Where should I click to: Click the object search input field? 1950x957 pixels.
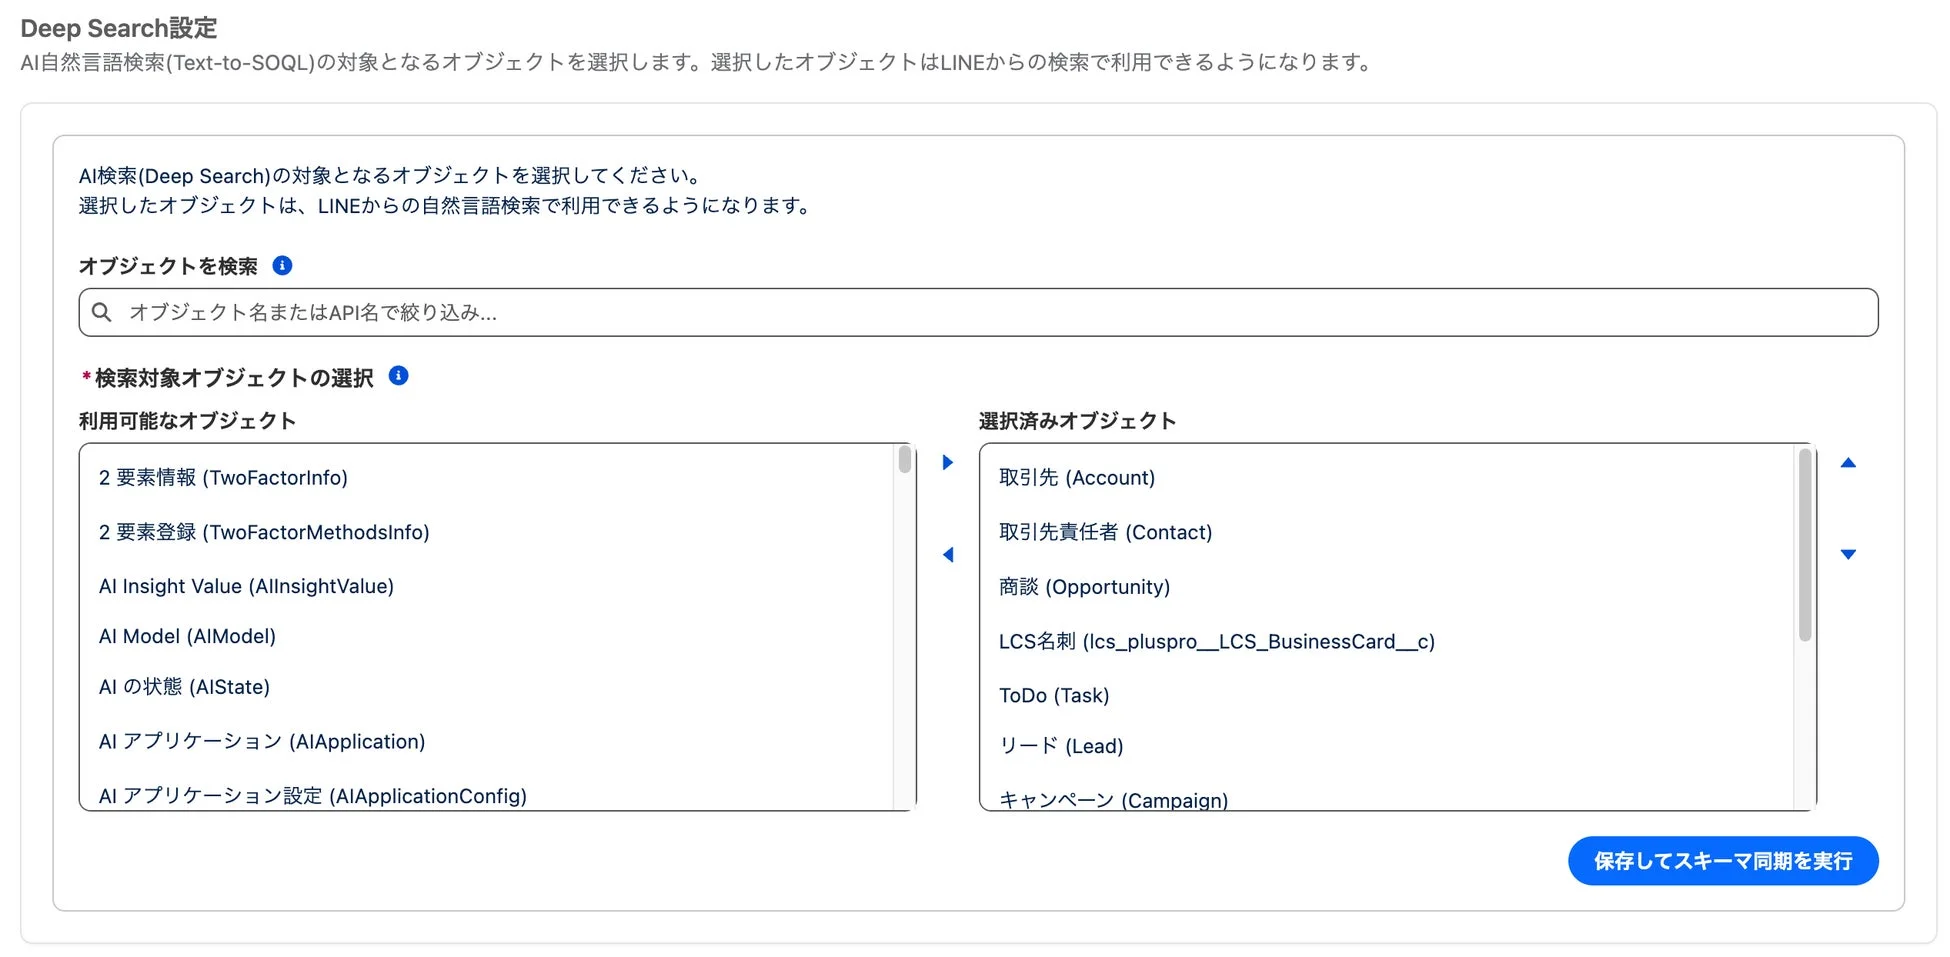pos(600,312)
